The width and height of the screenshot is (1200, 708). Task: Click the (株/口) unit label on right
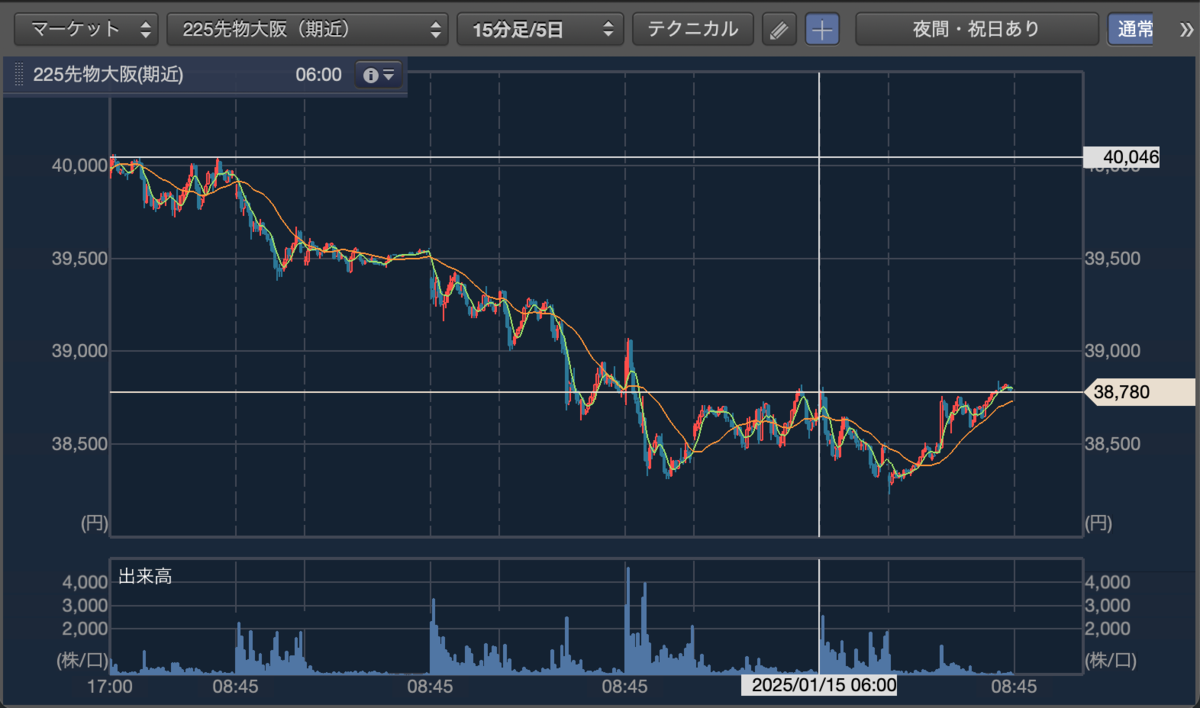(x=1111, y=659)
